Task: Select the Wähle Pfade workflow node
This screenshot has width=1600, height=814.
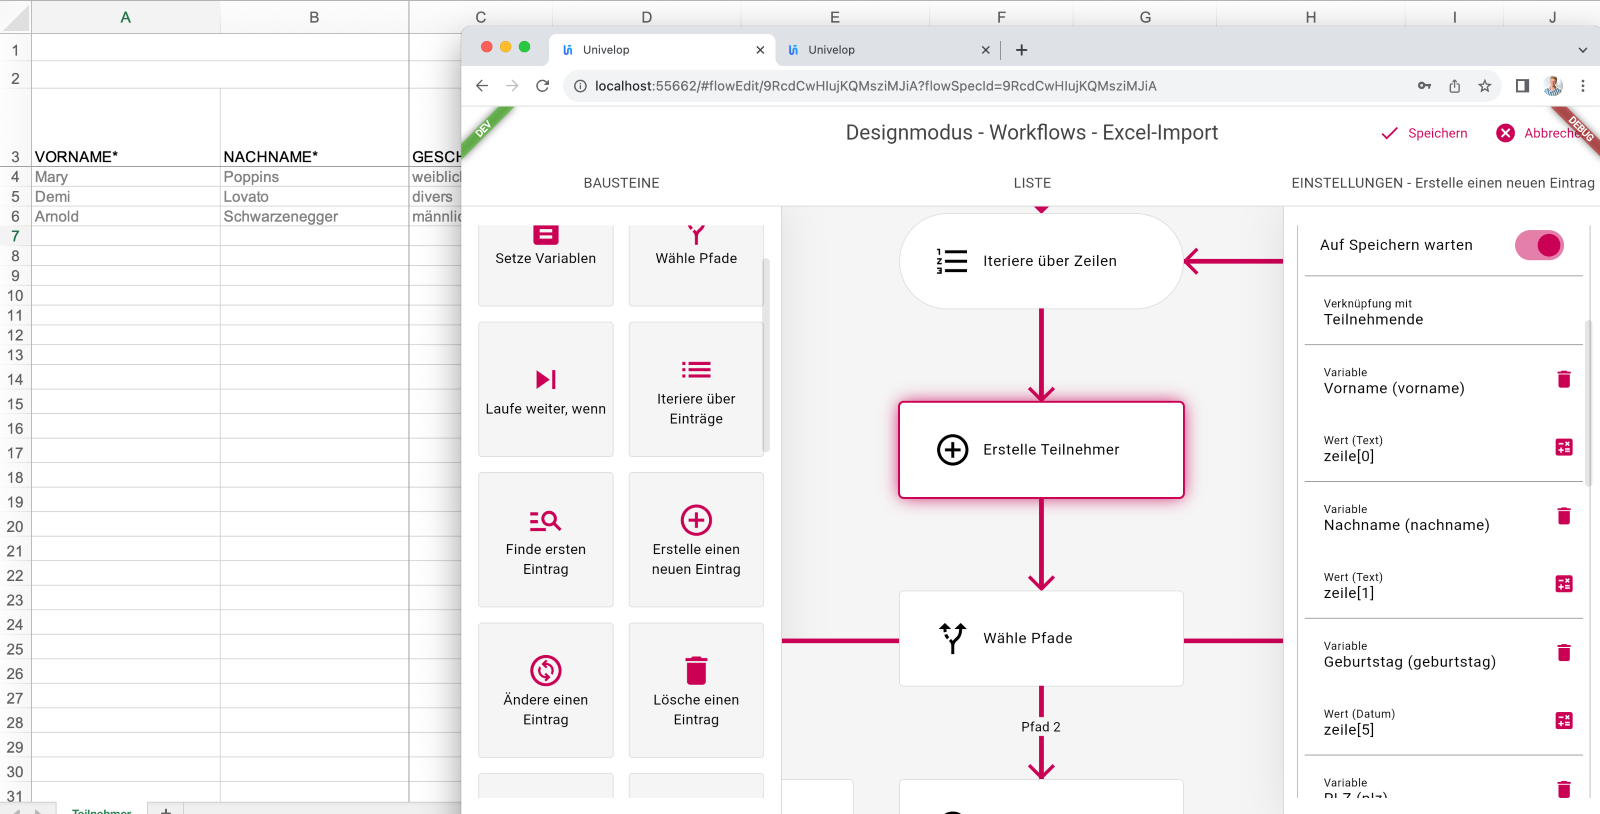Action: pyautogui.click(x=1041, y=638)
